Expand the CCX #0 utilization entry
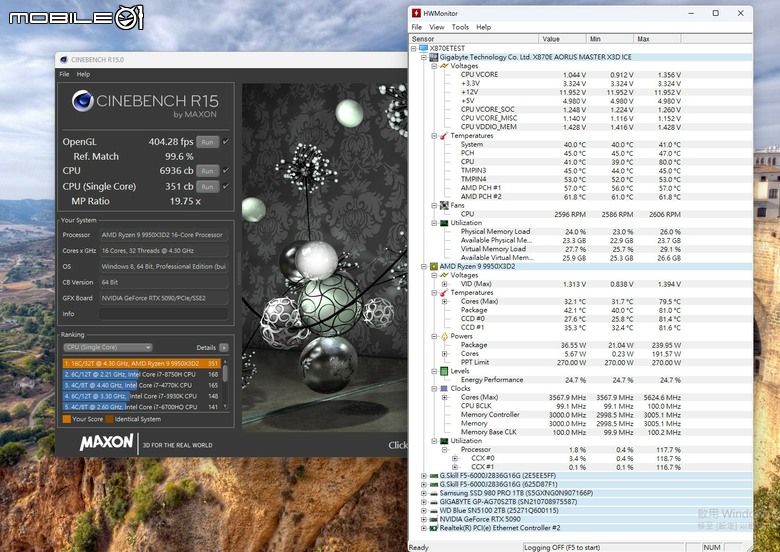 pos(455,458)
